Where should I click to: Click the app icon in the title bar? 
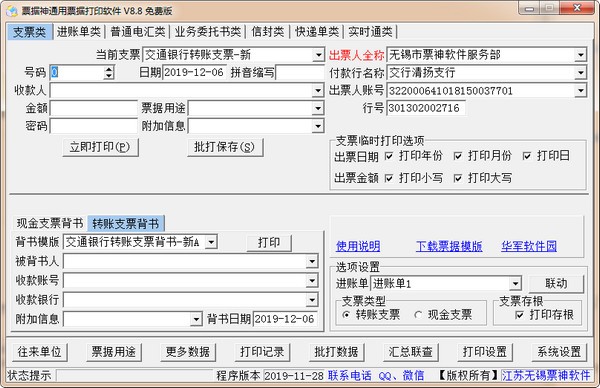pyautogui.click(x=11, y=10)
